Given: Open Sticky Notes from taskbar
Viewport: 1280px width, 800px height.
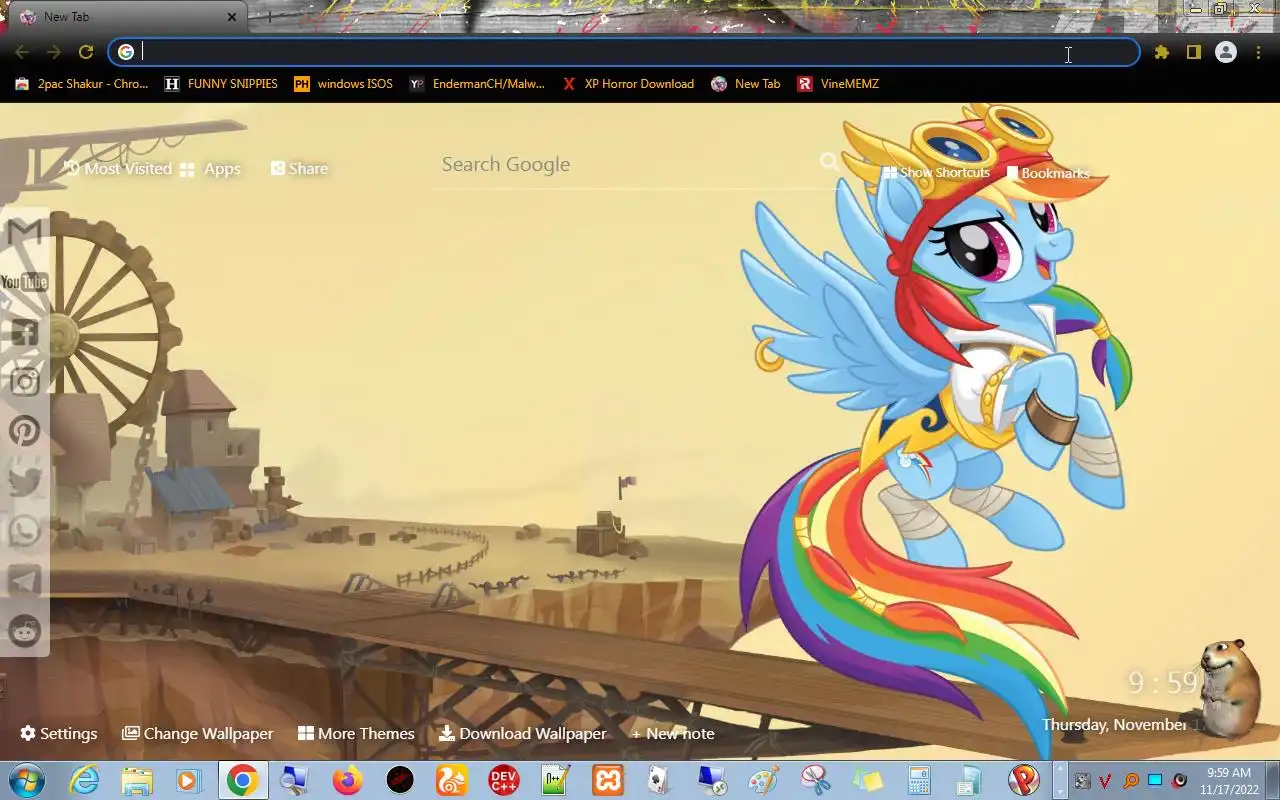Looking at the screenshot, I should pyautogui.click(x=868, y=780).
